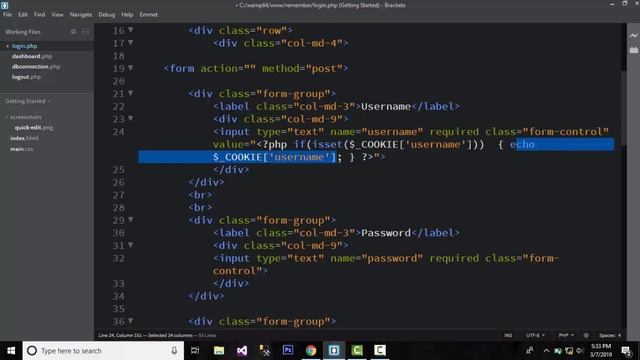Fold code at line 21
Screen dimensions: 640x360
pyautogui.click(x=131, y=93)
